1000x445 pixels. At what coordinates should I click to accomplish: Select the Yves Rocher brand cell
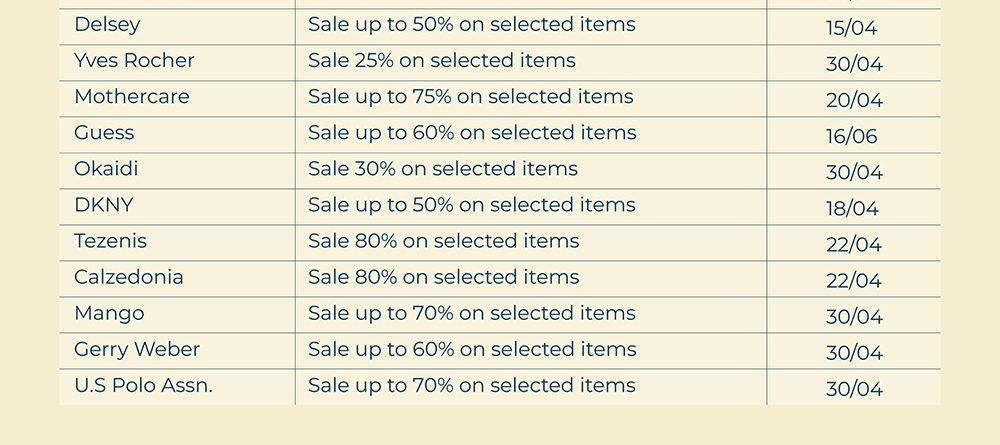[134, 61]
